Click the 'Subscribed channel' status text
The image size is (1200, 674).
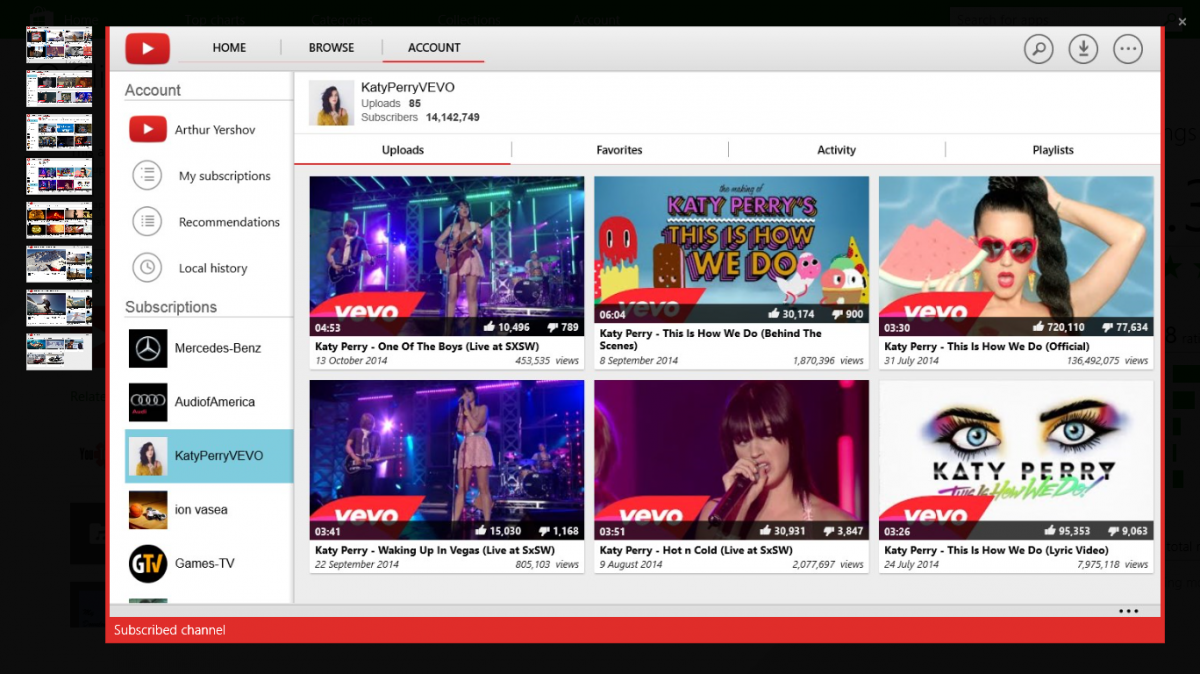pos(170,630)
